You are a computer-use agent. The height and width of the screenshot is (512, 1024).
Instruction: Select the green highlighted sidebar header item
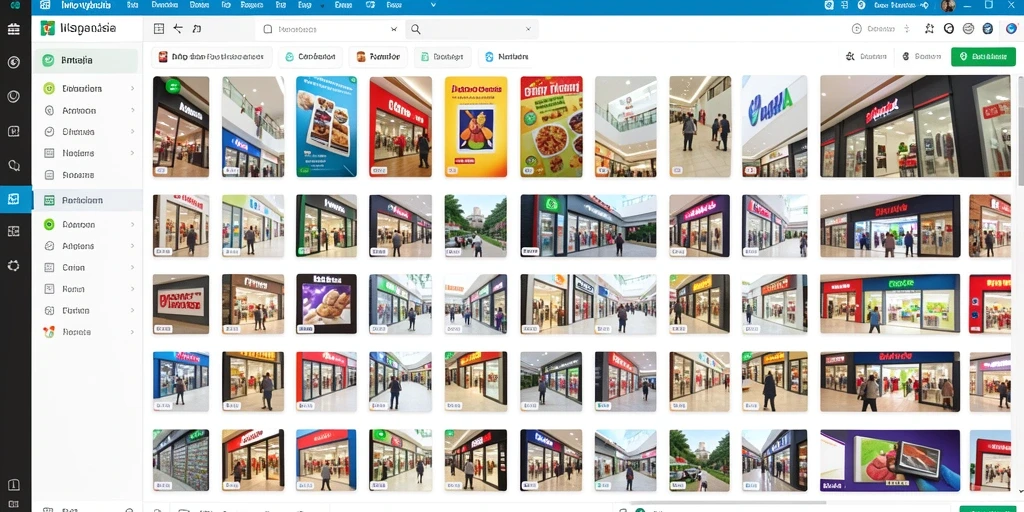coord(86,60)
